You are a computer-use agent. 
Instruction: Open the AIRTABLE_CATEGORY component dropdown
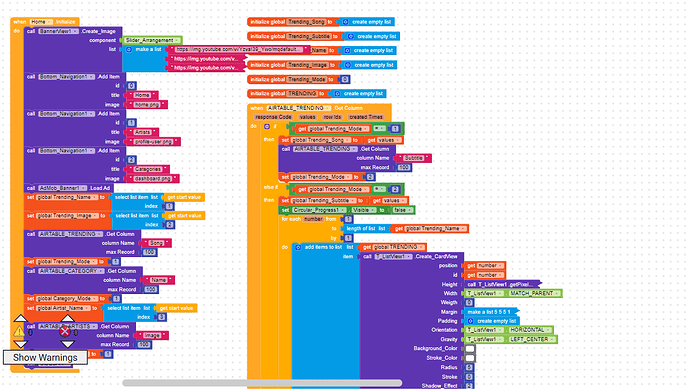tap(71, 271)
